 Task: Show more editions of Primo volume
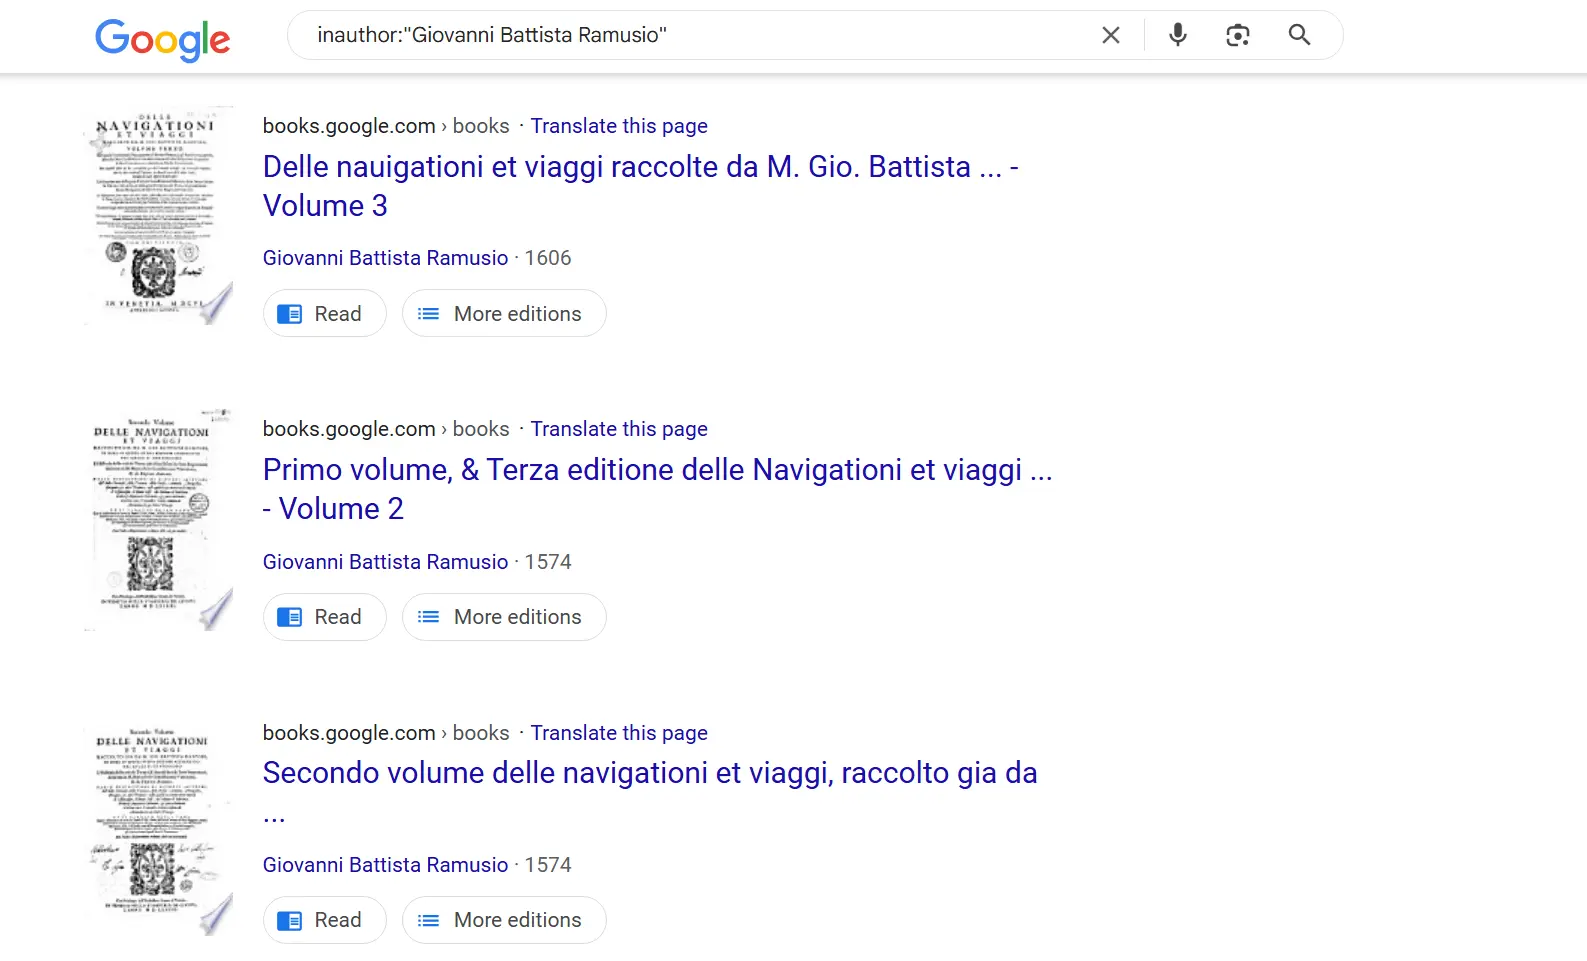point(504,617)
